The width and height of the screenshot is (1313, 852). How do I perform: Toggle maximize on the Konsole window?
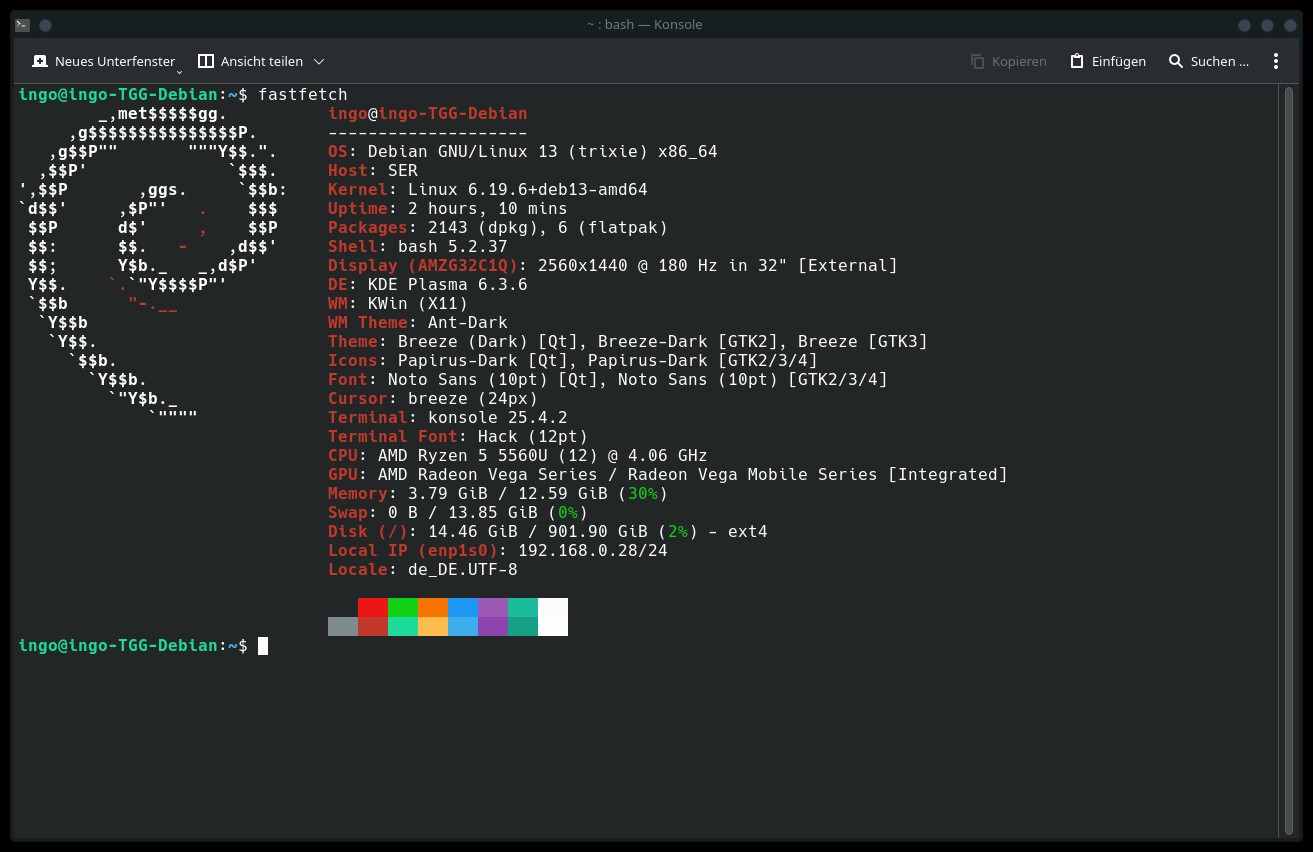coord(1267,24)
